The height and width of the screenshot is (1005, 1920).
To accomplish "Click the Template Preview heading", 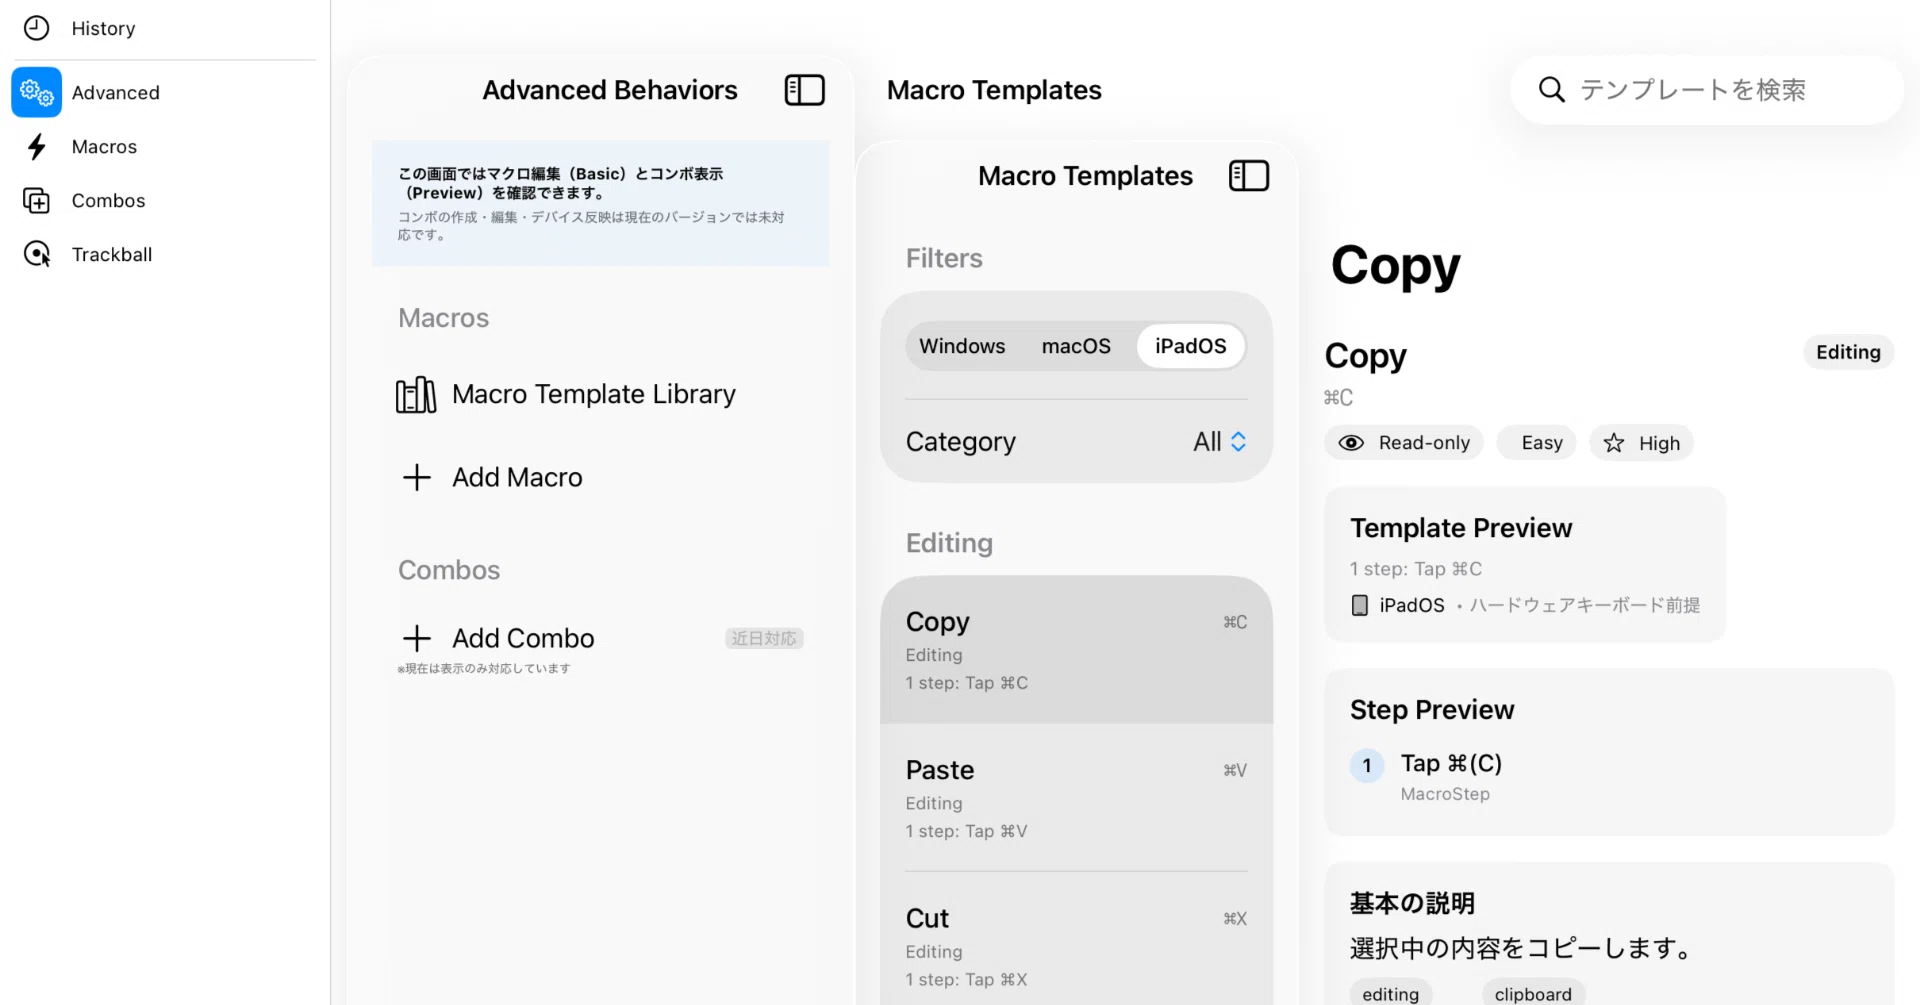I will (x=1461, y=528).
